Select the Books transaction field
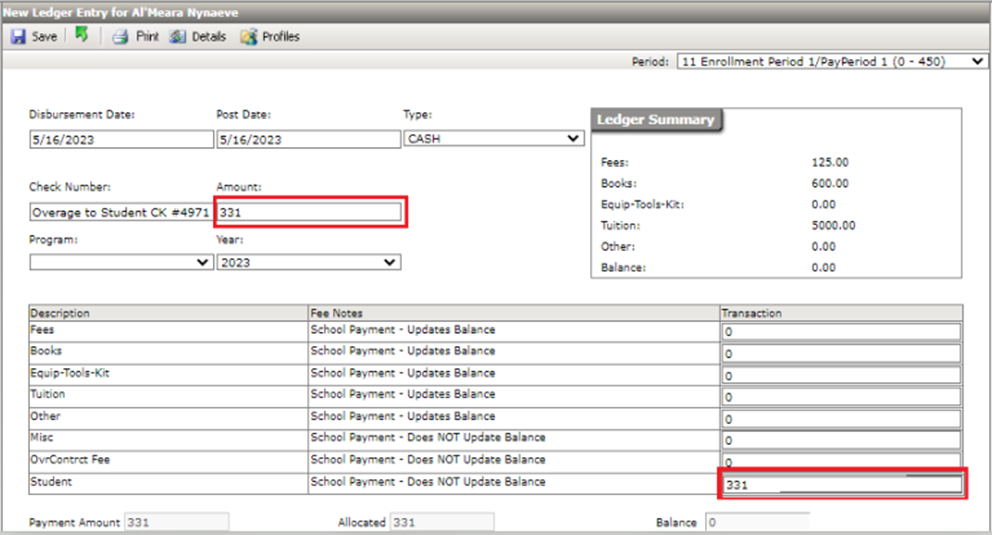 (x=841, y=354)
